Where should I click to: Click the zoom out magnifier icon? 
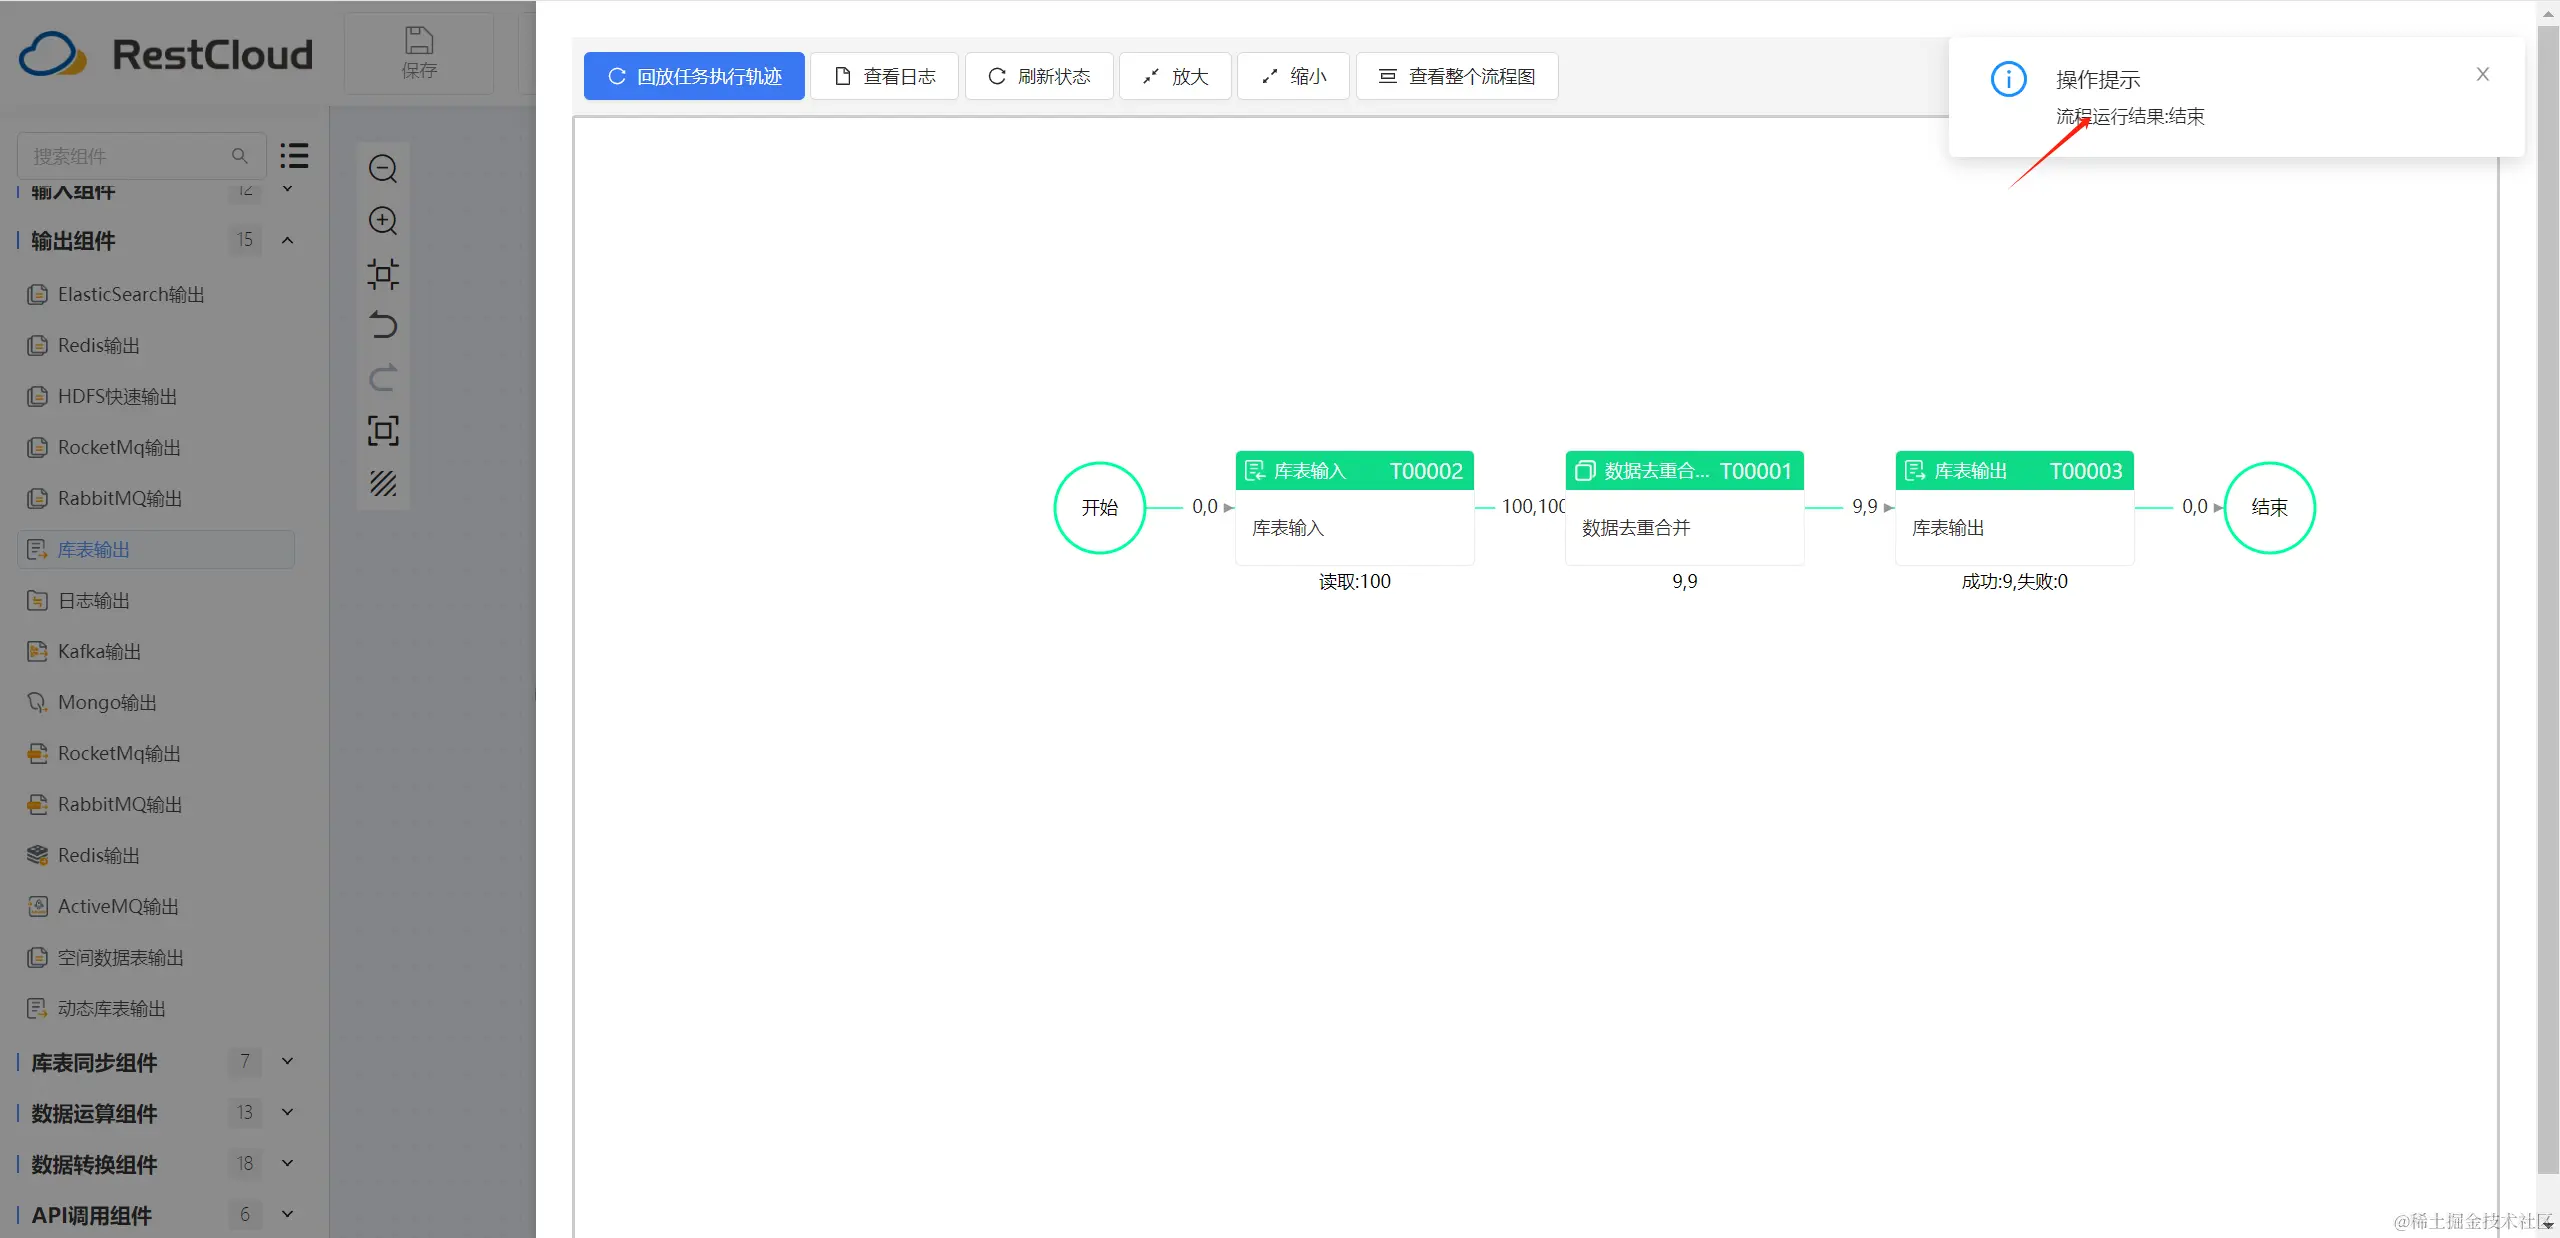click(x=383, y=169)
